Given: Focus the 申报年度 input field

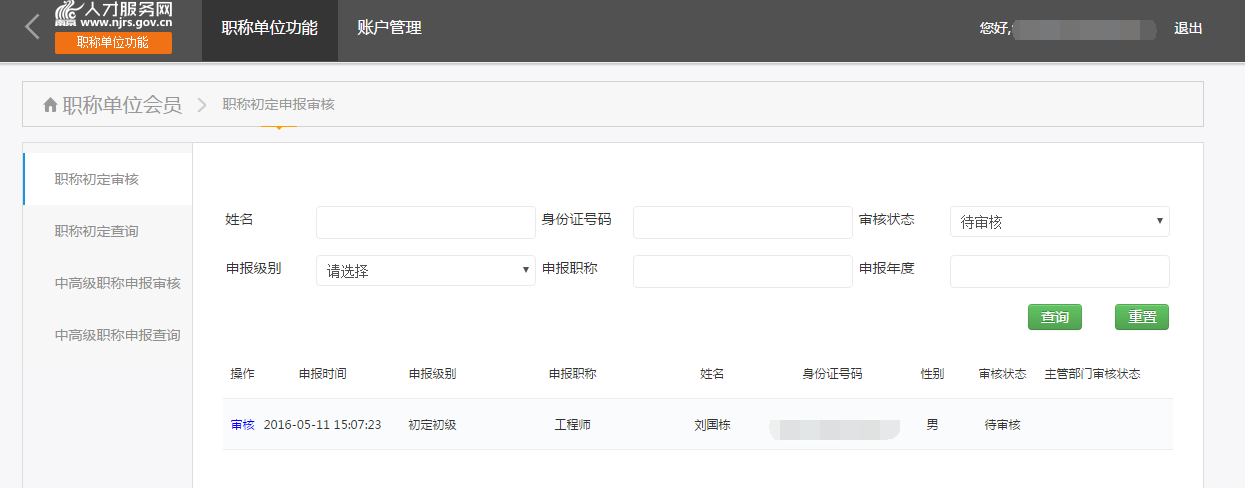Looking at the screenshot, I should 1059,271.
